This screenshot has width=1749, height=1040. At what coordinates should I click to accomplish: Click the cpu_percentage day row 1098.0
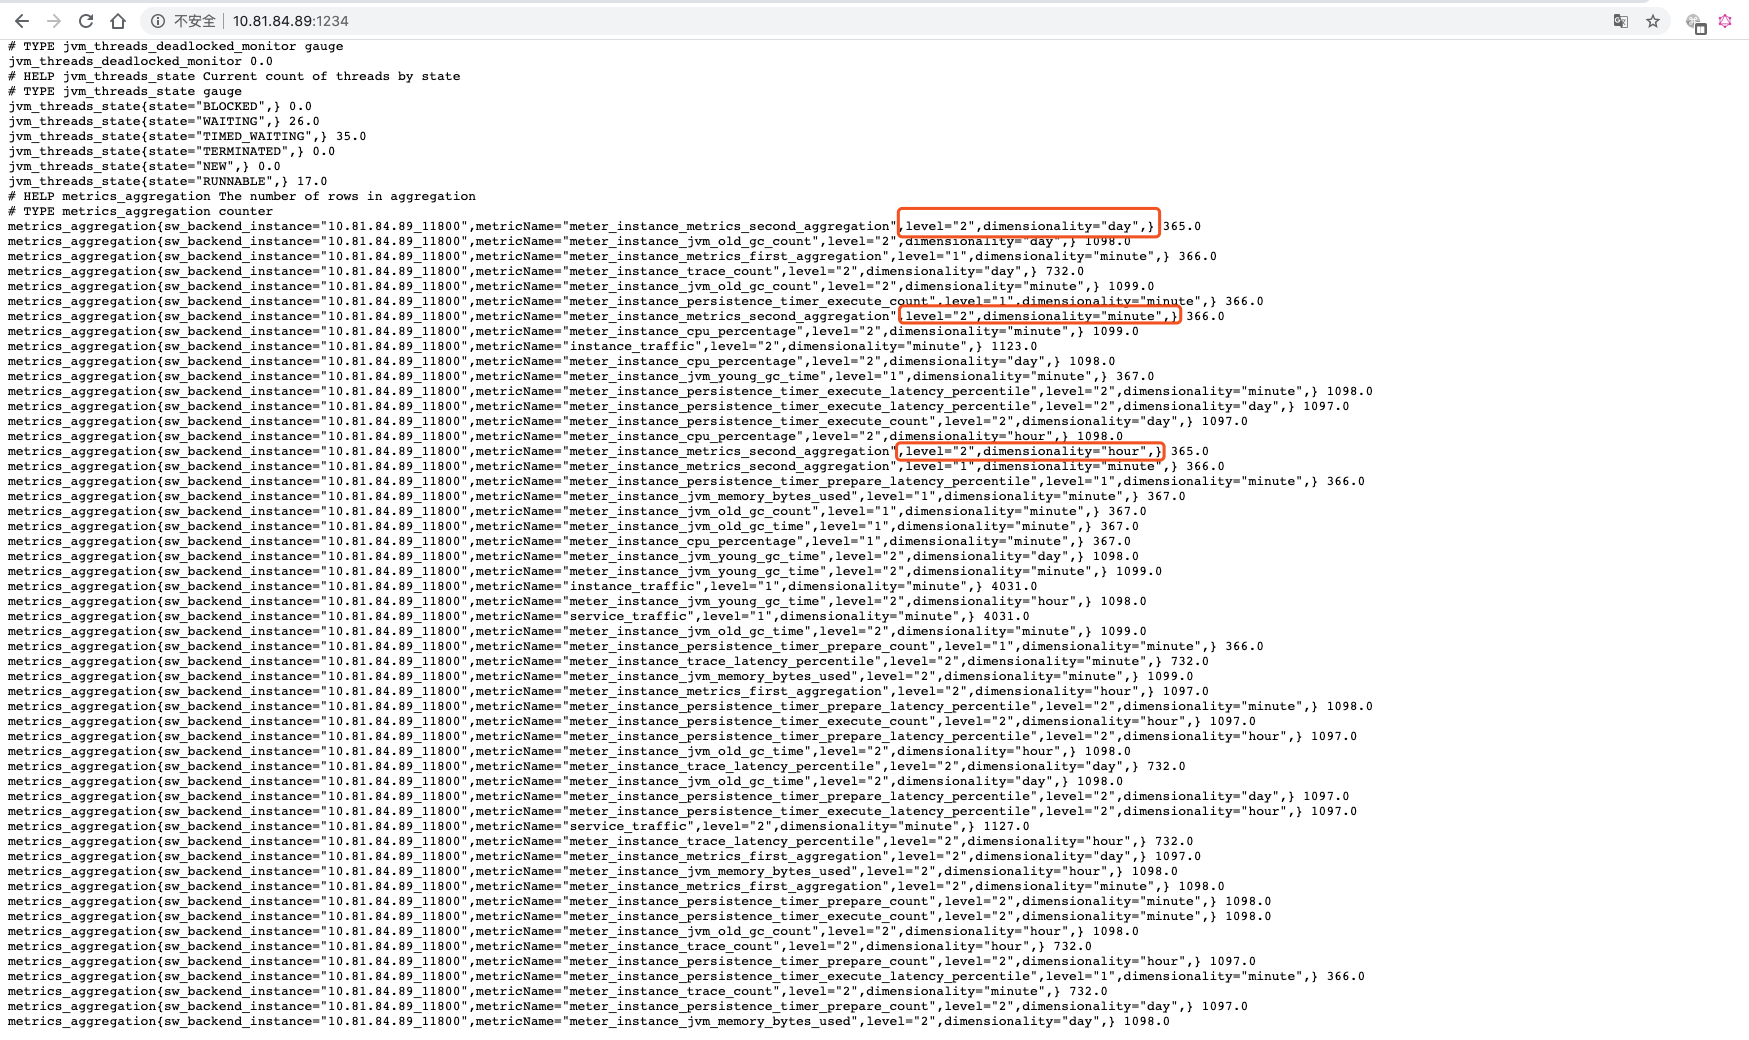562,361
